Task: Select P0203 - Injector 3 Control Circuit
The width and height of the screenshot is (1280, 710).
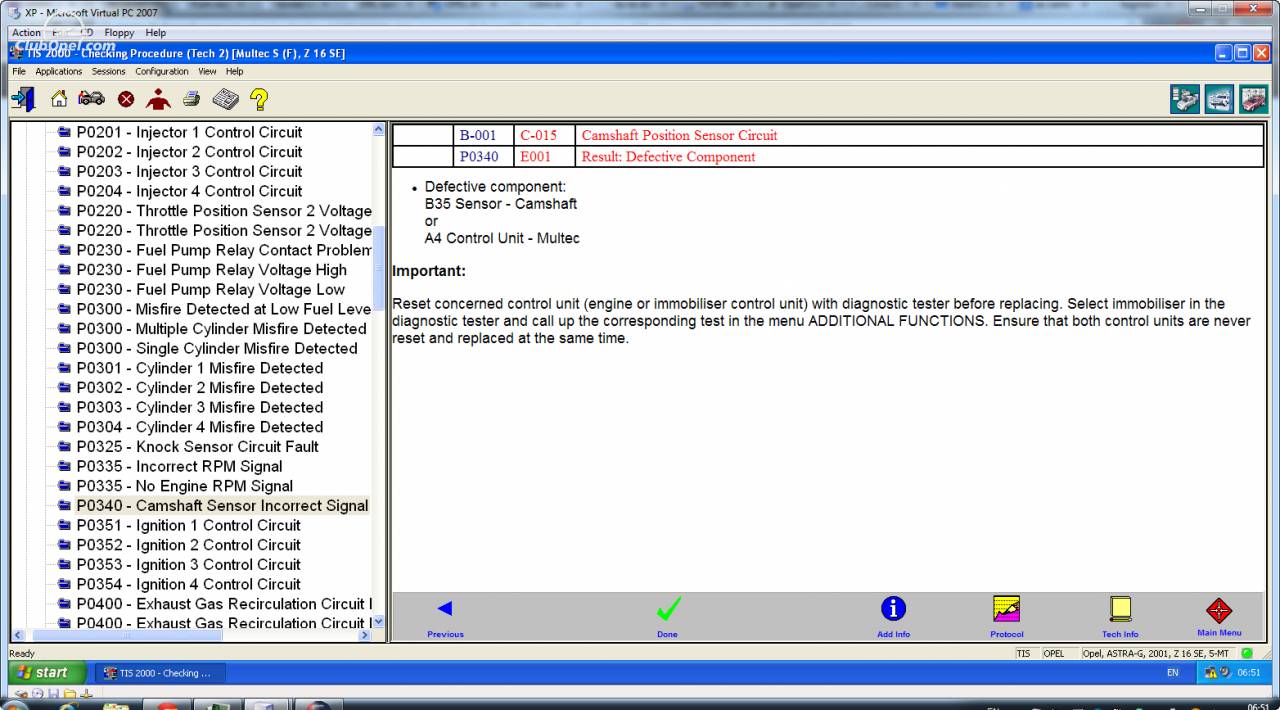Action: [x=189, y=171]
